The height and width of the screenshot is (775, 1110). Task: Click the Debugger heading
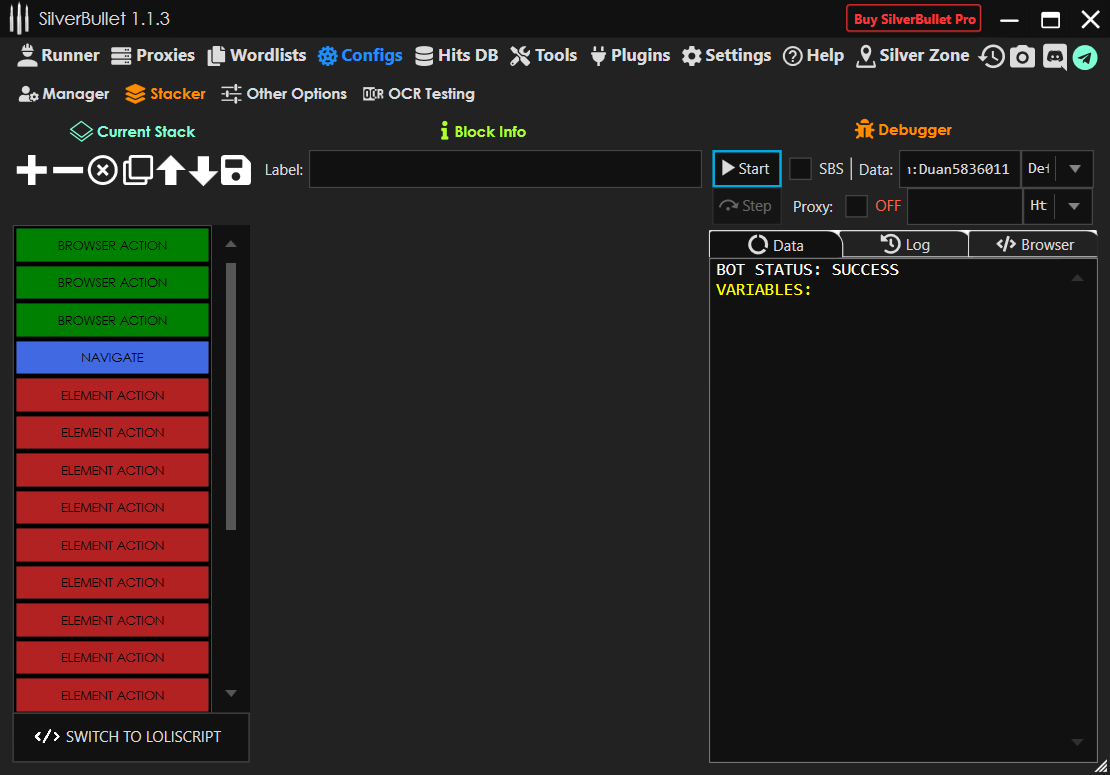coord(903,130)
